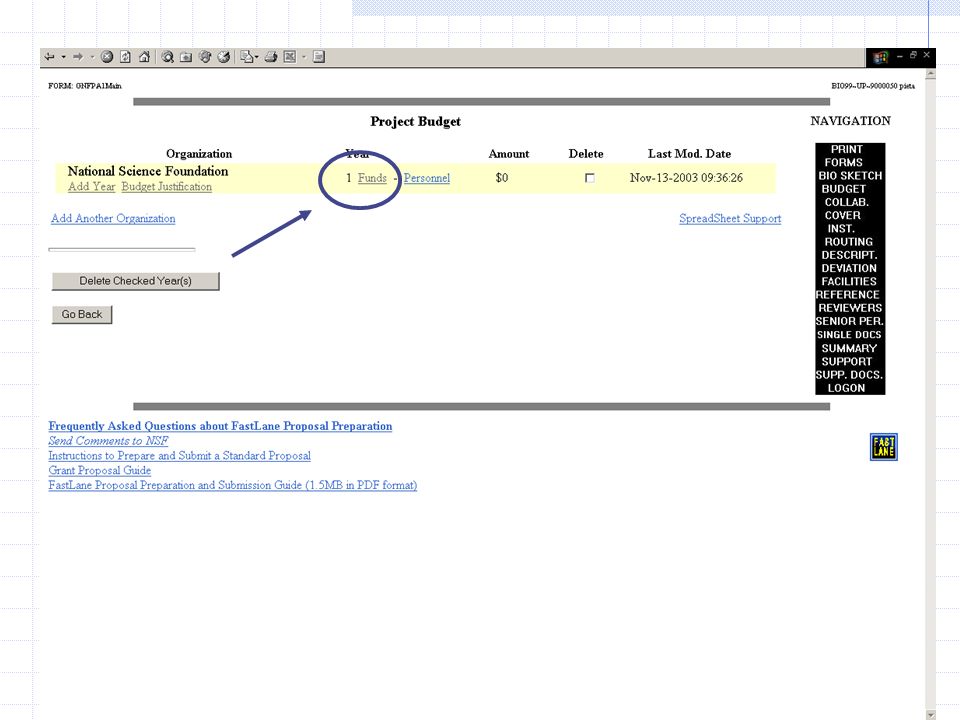Select SINGLE DOCS in the navigation menu

(849, 335)
